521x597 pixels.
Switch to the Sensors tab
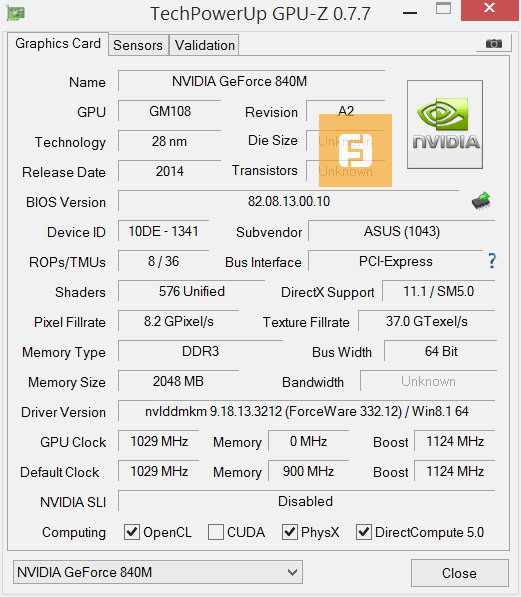(x=138, y=45)
